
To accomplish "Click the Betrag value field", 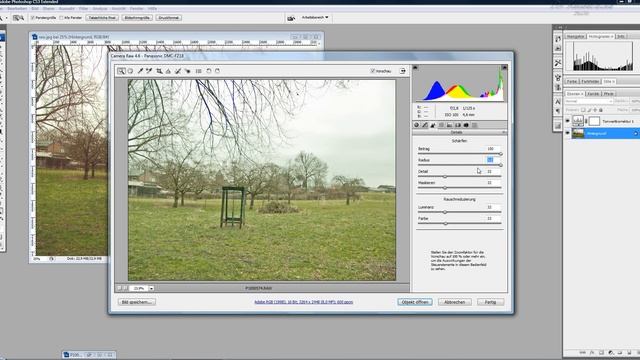I will click(492, 149).
